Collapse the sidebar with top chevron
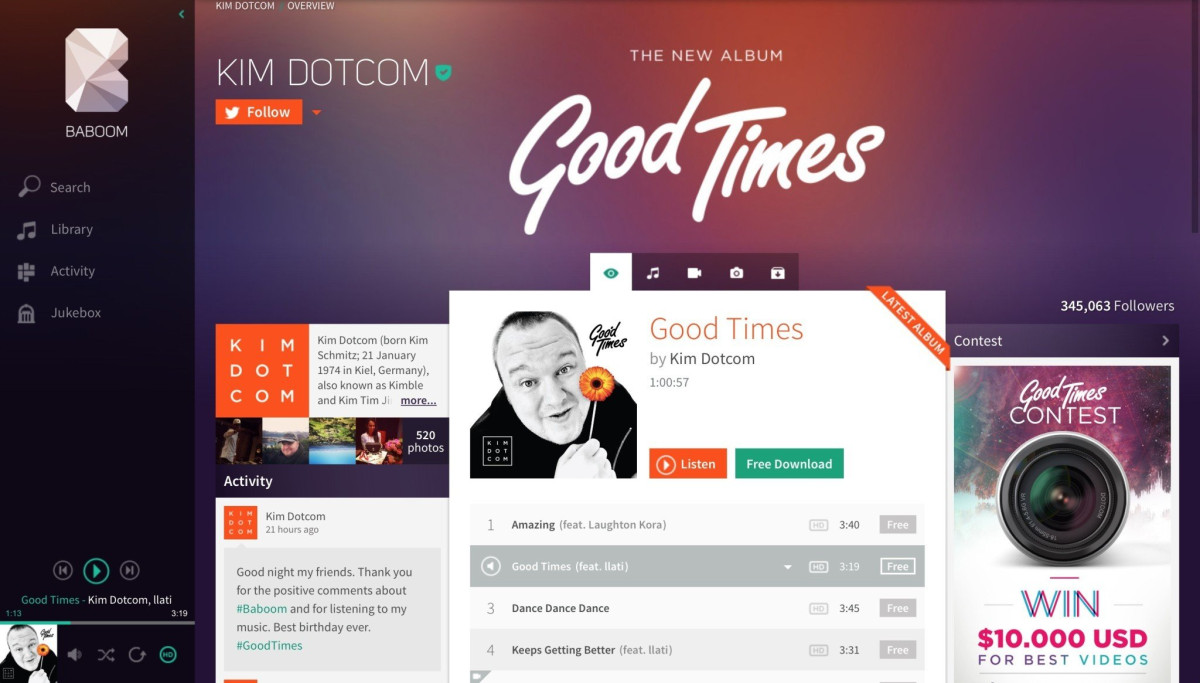Image resolution: width=1200 pixels, height=683 pixels. coord(181,14)
